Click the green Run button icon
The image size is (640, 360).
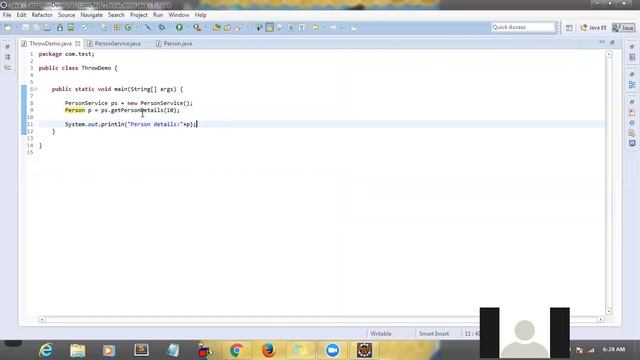179,28
